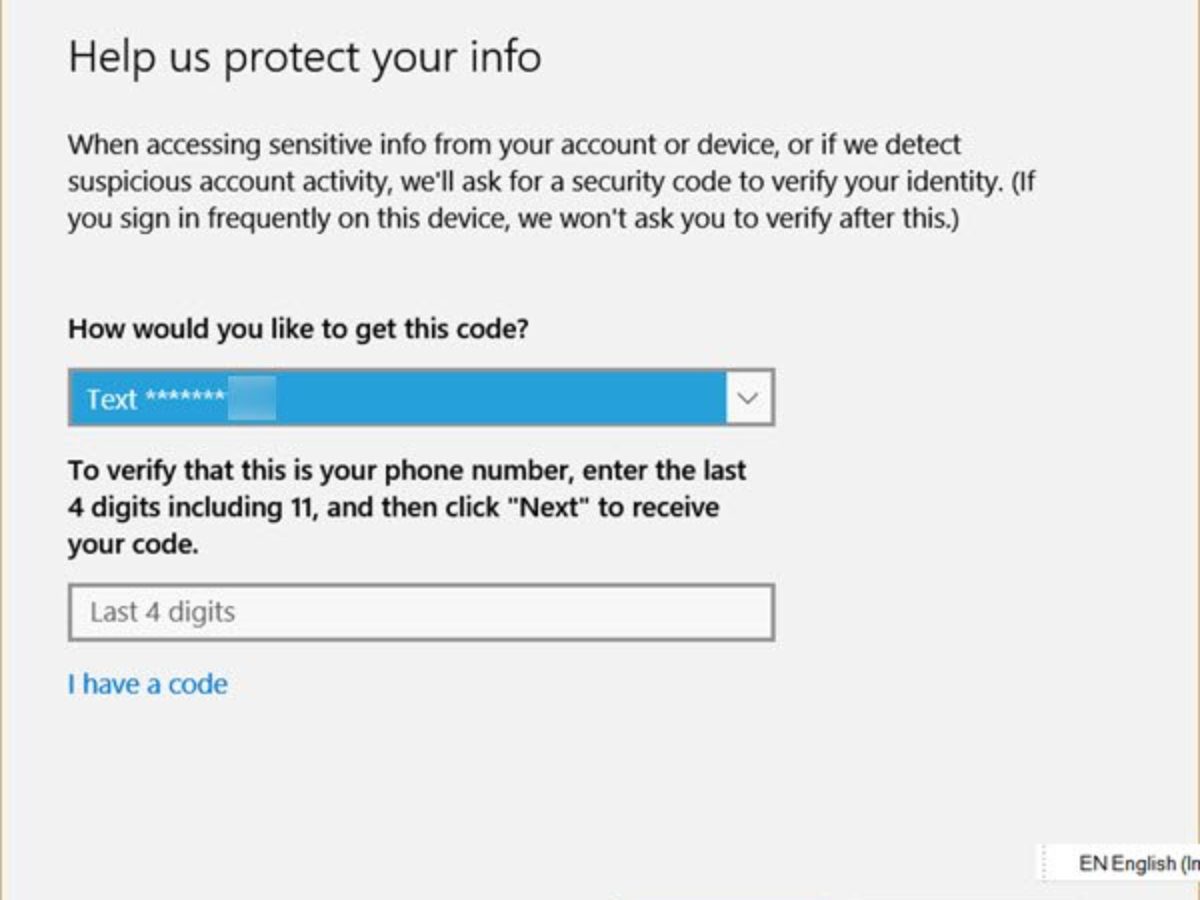Open the EN English language indicator

tap(1136, 862)
